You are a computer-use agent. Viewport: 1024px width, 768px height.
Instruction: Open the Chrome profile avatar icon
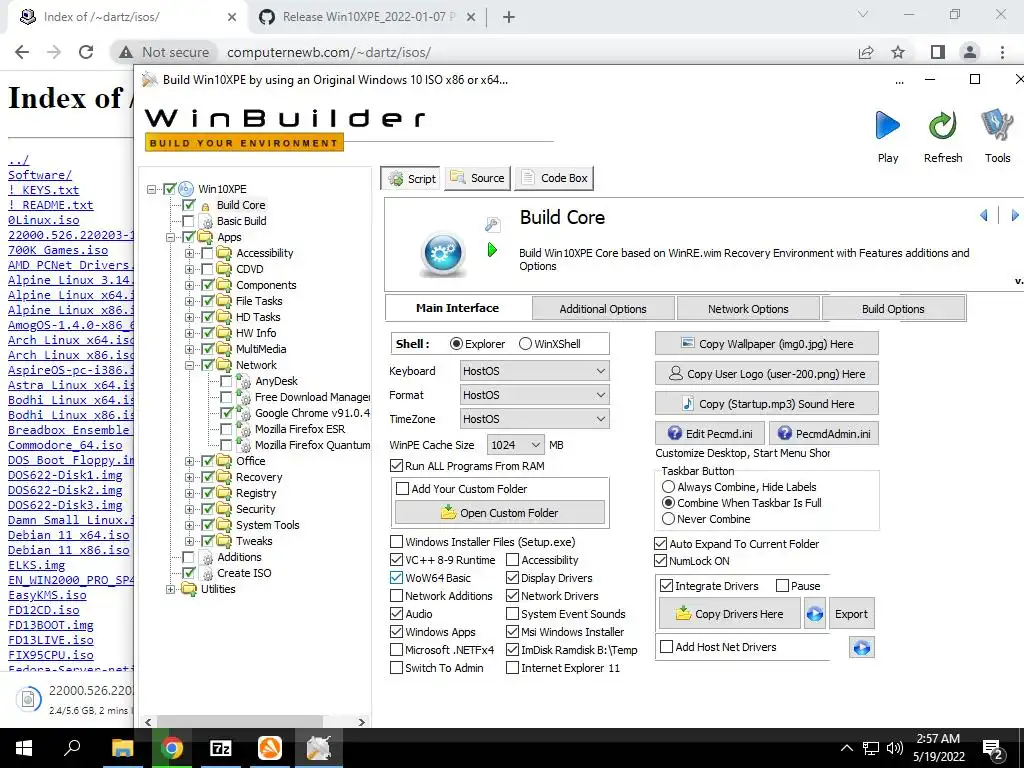970,52
